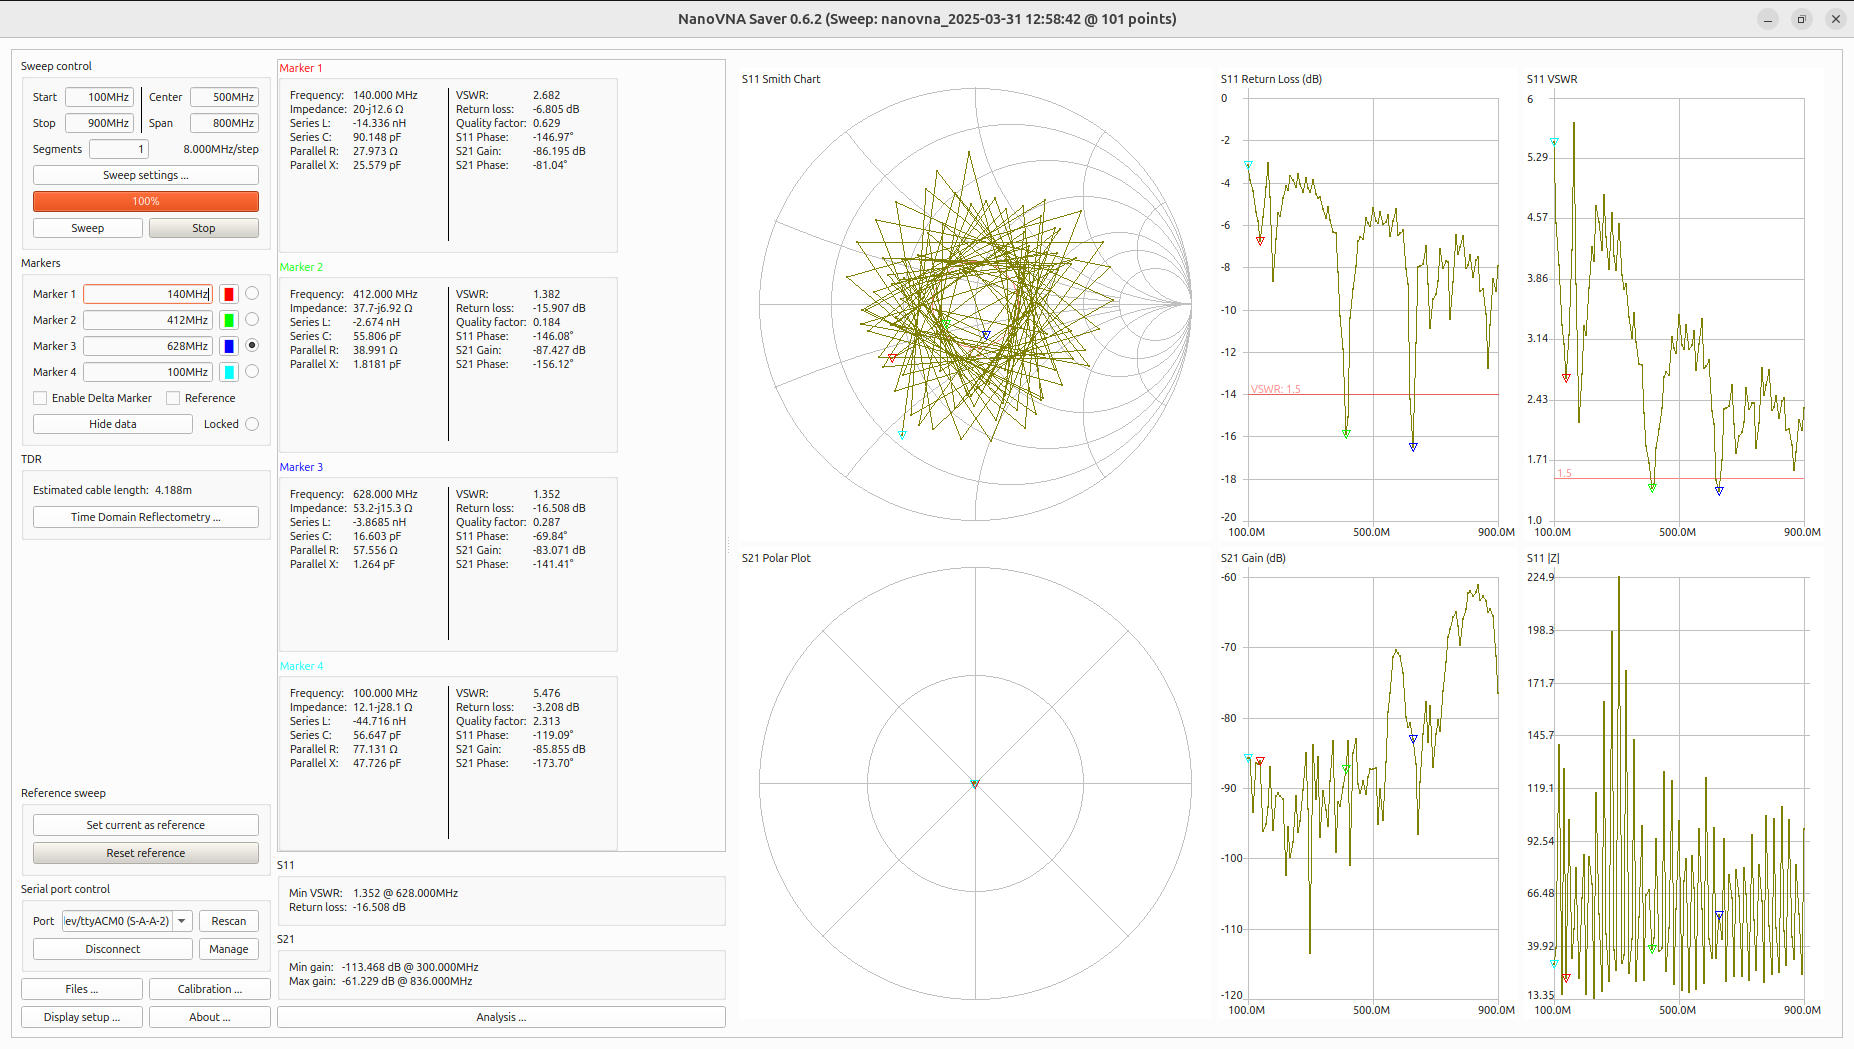Click the Manage button

[x=229, y=949]
